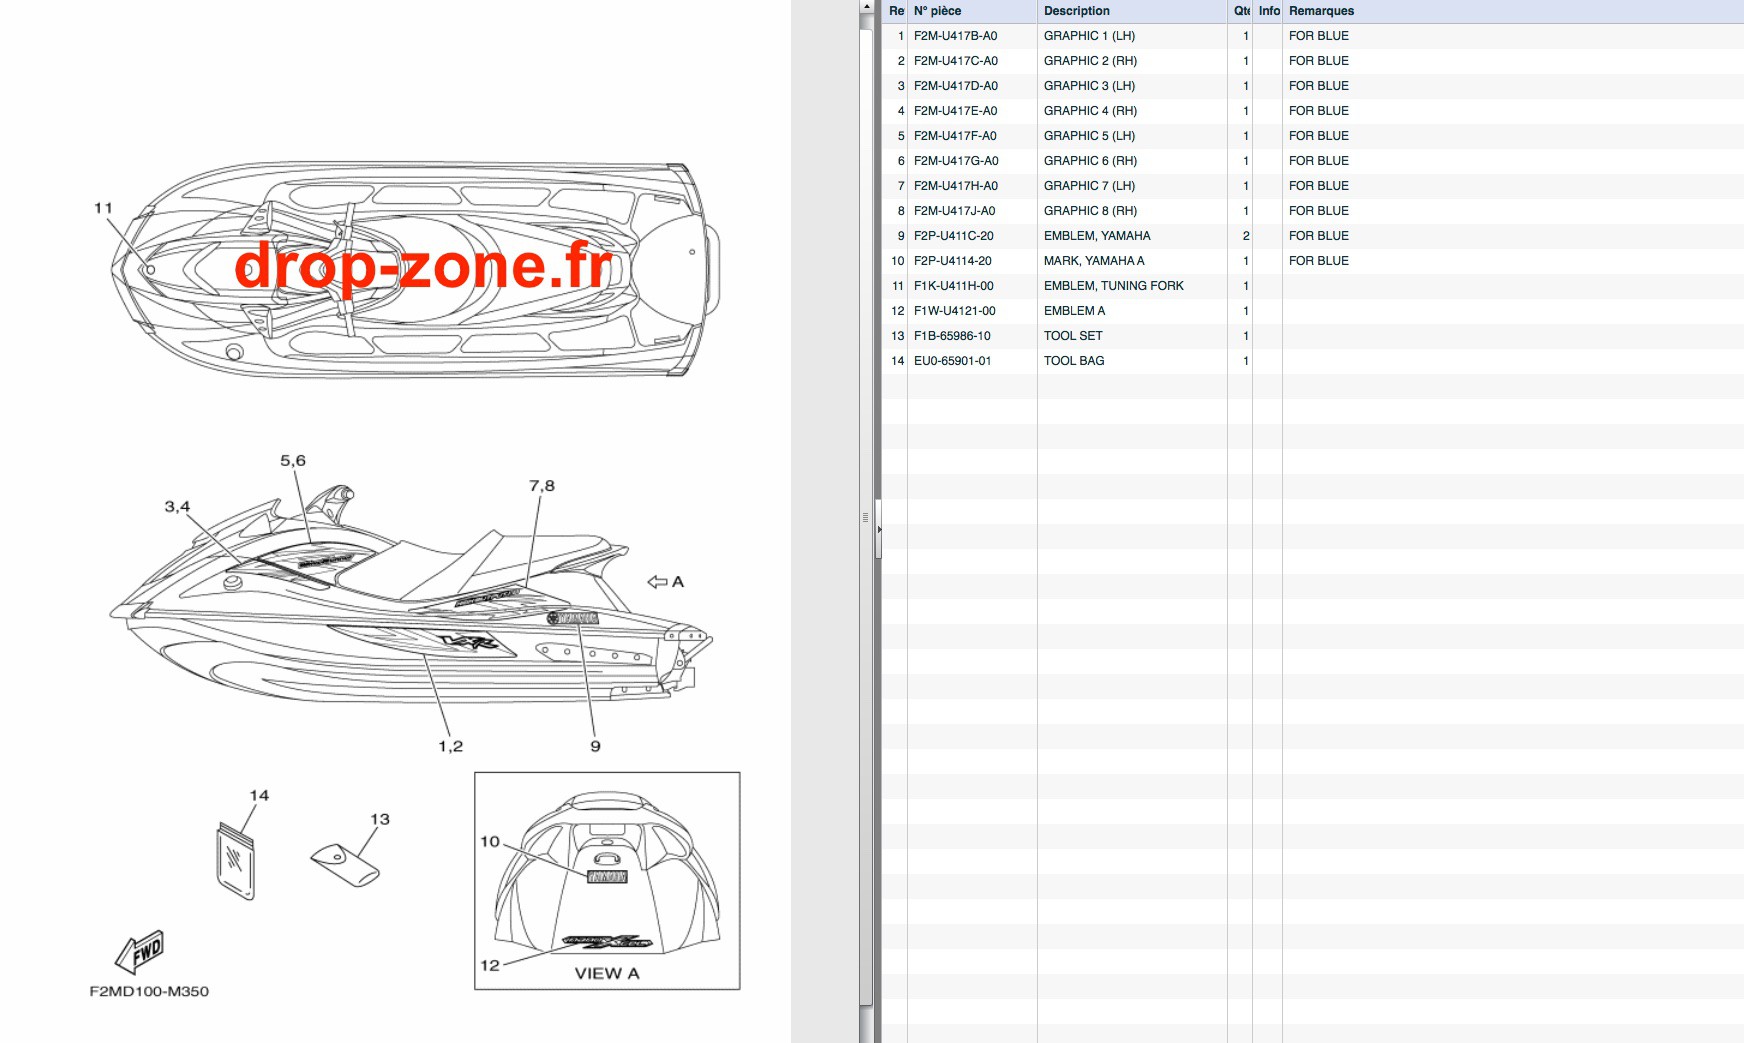Click the 'N° pièce' column header

tap(972, 11)
